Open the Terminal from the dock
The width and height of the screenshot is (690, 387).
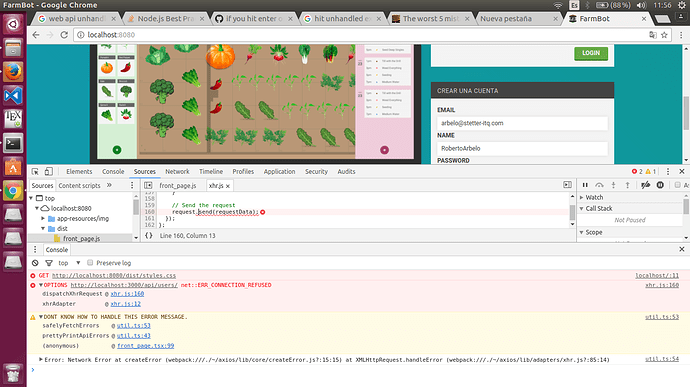(x=13, y=143)
